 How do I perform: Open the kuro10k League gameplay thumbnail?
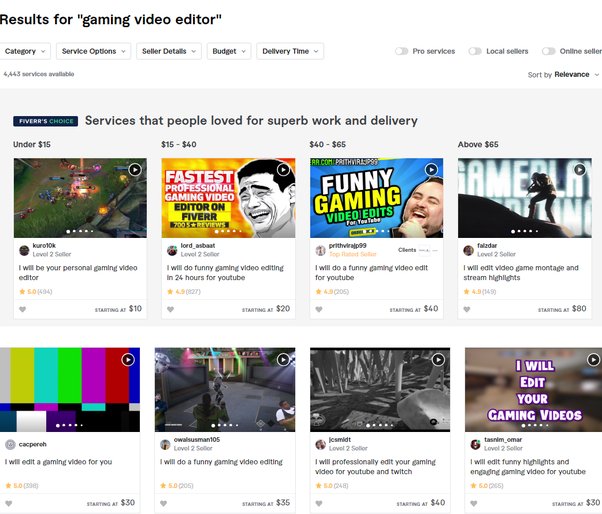tap(80, 198)
